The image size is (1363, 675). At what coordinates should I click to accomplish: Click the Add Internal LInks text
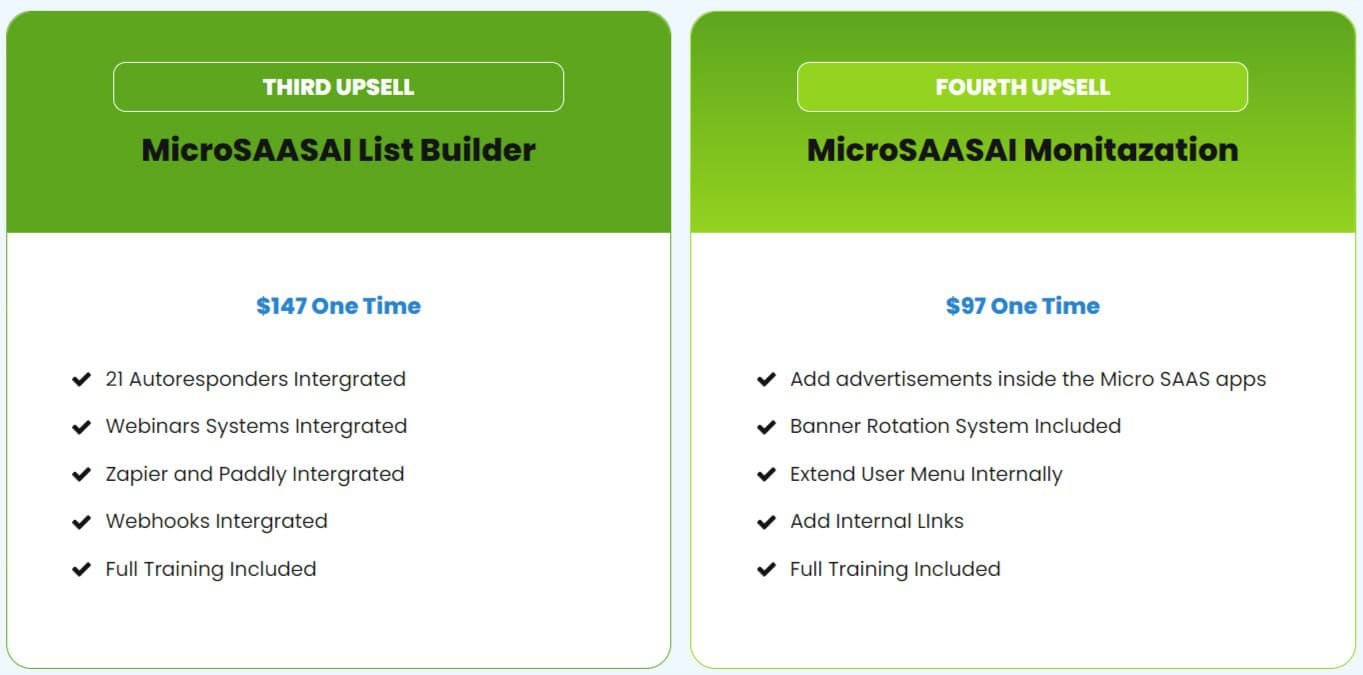click(x=877, y=521)
